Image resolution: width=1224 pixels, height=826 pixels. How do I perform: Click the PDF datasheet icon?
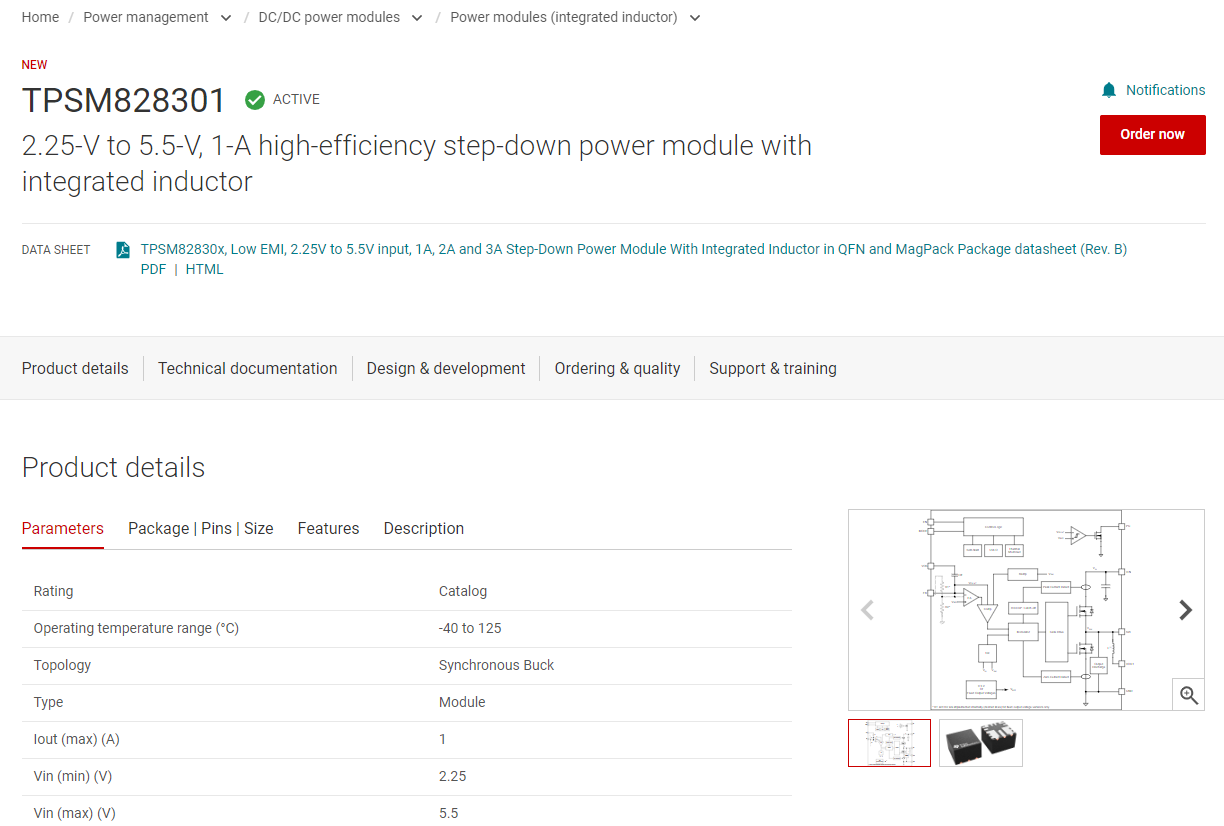click(x=122, y=250)
